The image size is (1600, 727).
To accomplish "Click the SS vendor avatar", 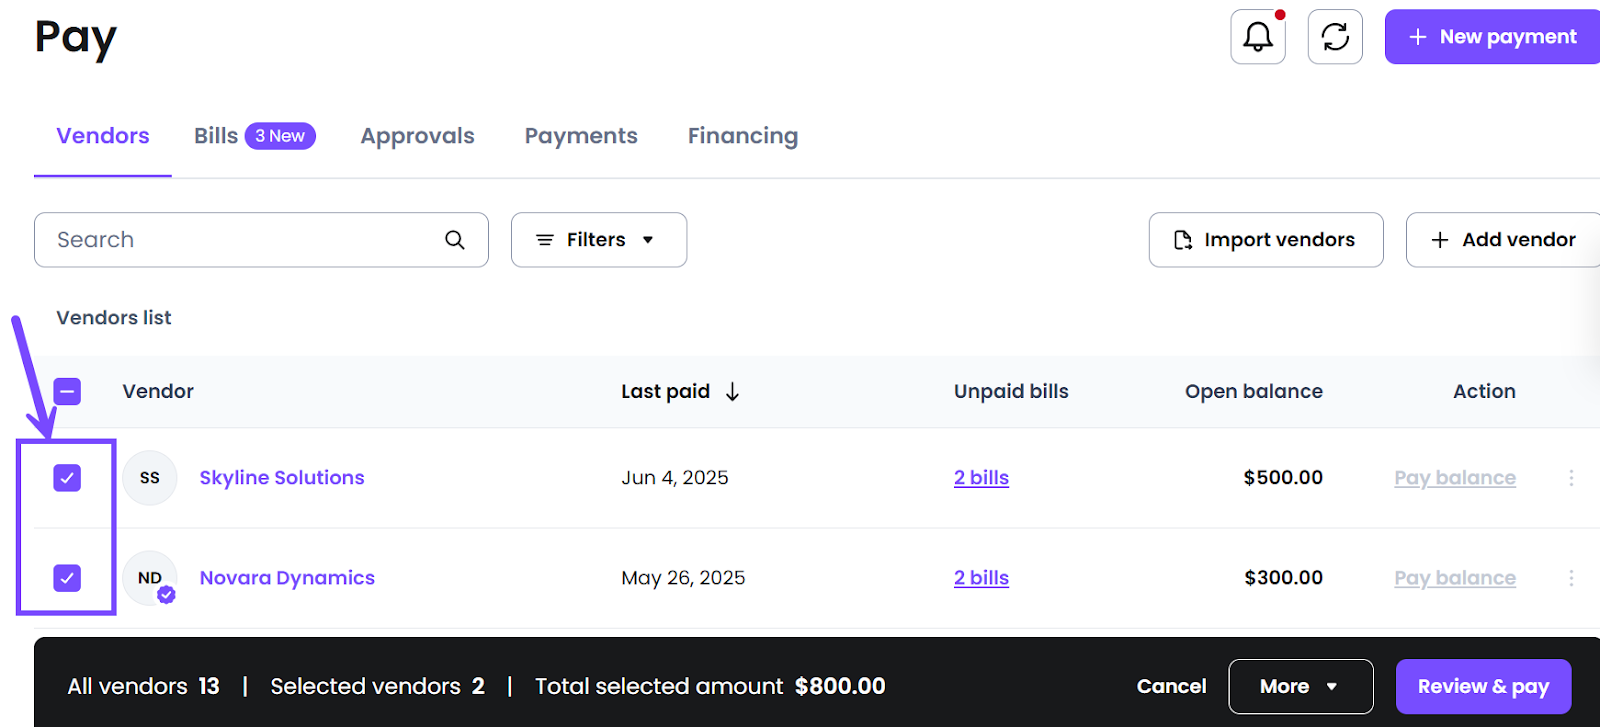I will [150, 478].
